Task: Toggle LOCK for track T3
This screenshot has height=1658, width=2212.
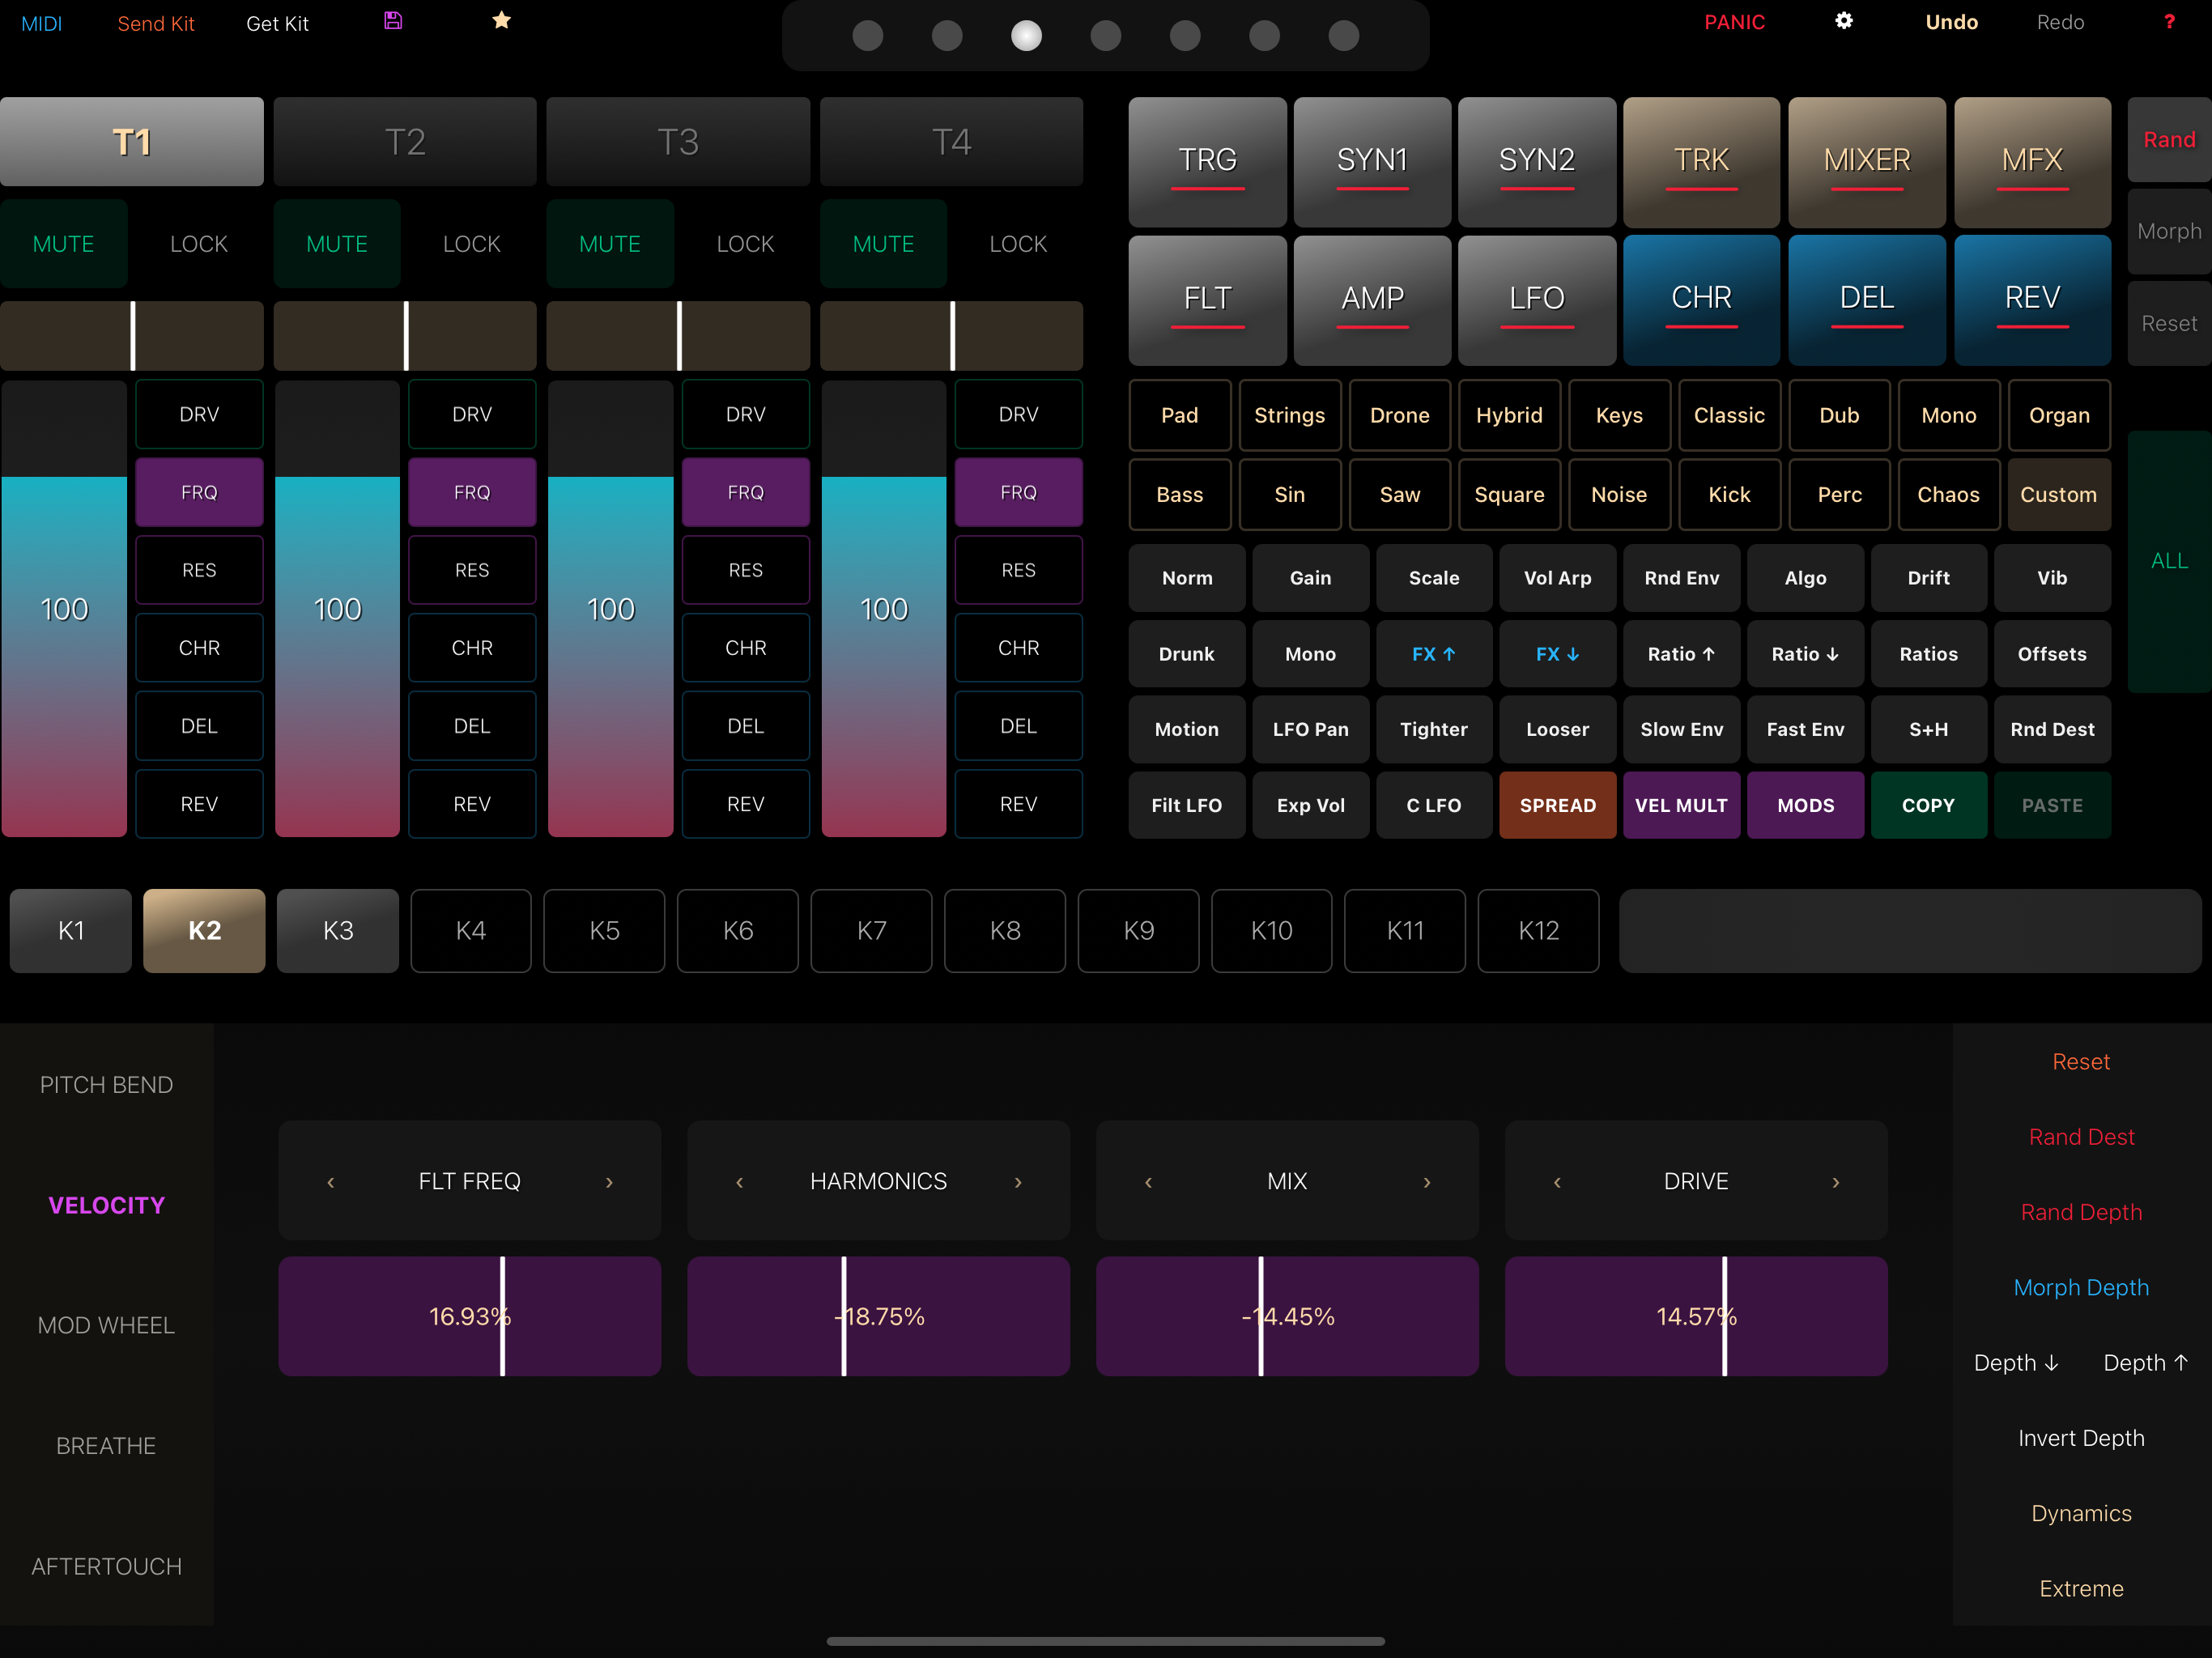Action: click(746, 244)
